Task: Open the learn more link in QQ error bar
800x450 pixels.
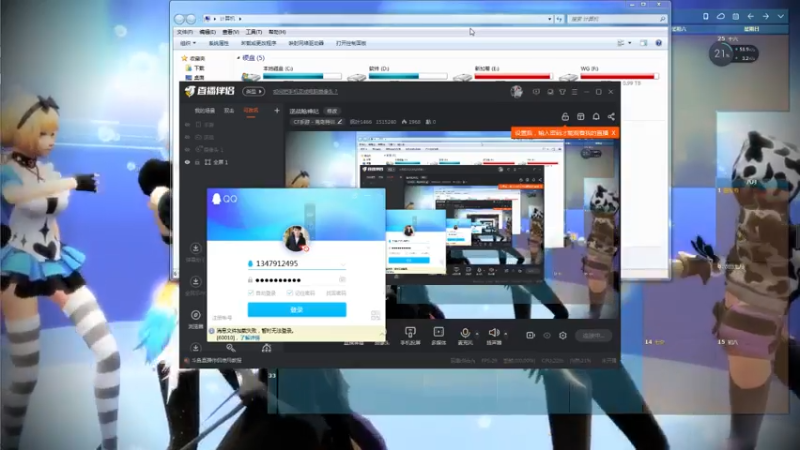Action: tap(250, 337)
